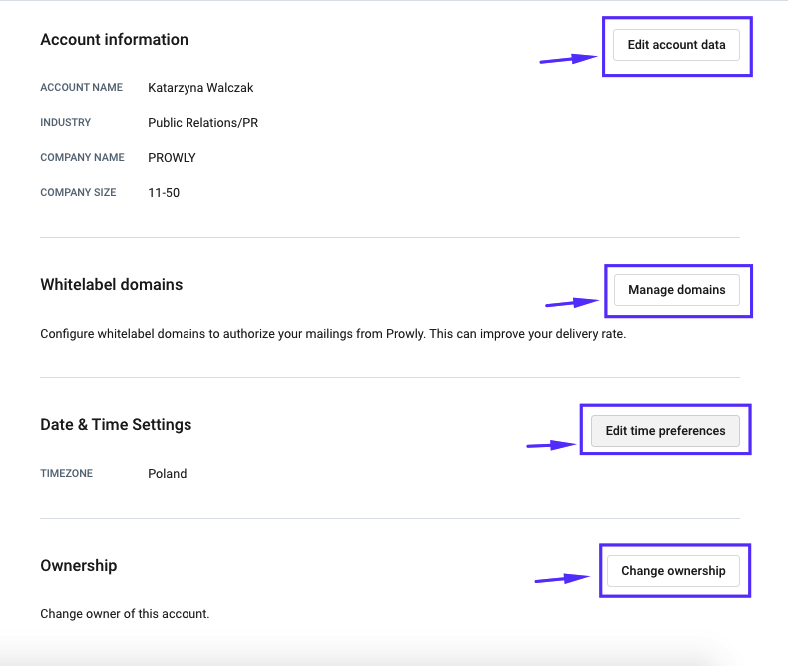This screenshot has height=666, width=788.
Task: Select the Change ownership button
Action: 673,571
